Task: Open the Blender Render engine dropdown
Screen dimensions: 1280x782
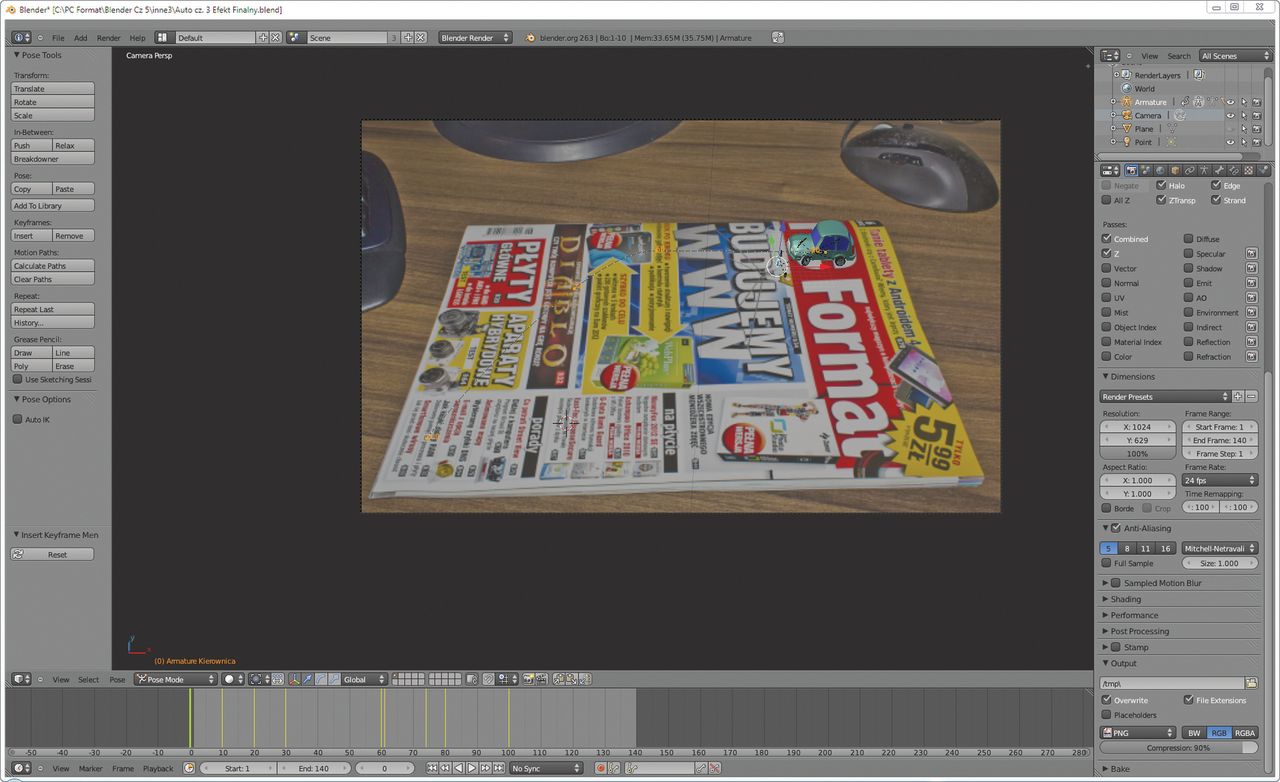Action: pos(475,37)
